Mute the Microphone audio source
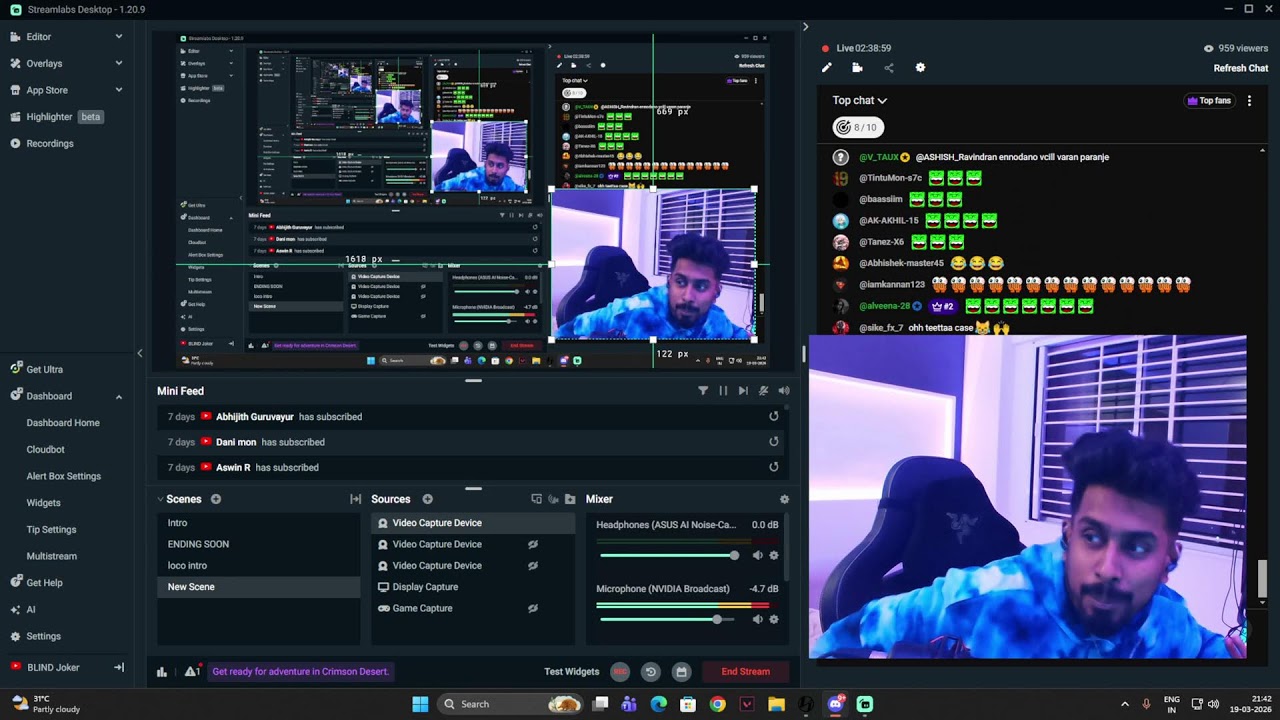Viewport: 1280px width, 720px height. click(x=757, y=619)
